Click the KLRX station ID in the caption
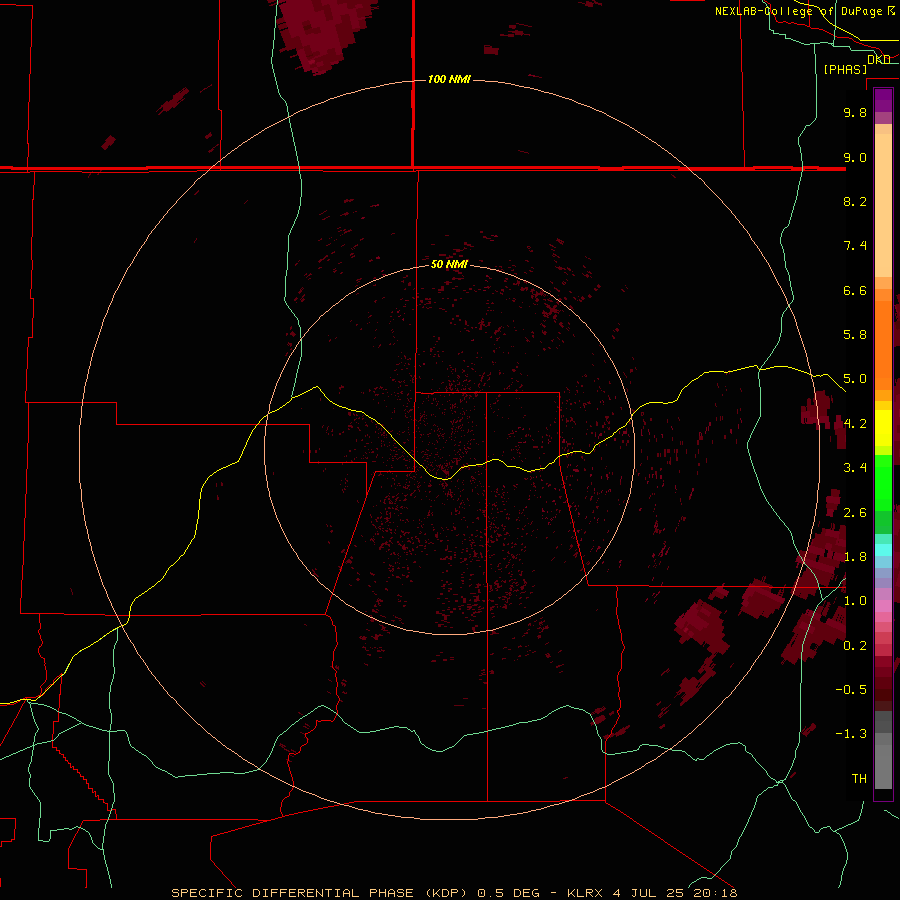This screenshot has height=900, width=900. coord(584,893)
